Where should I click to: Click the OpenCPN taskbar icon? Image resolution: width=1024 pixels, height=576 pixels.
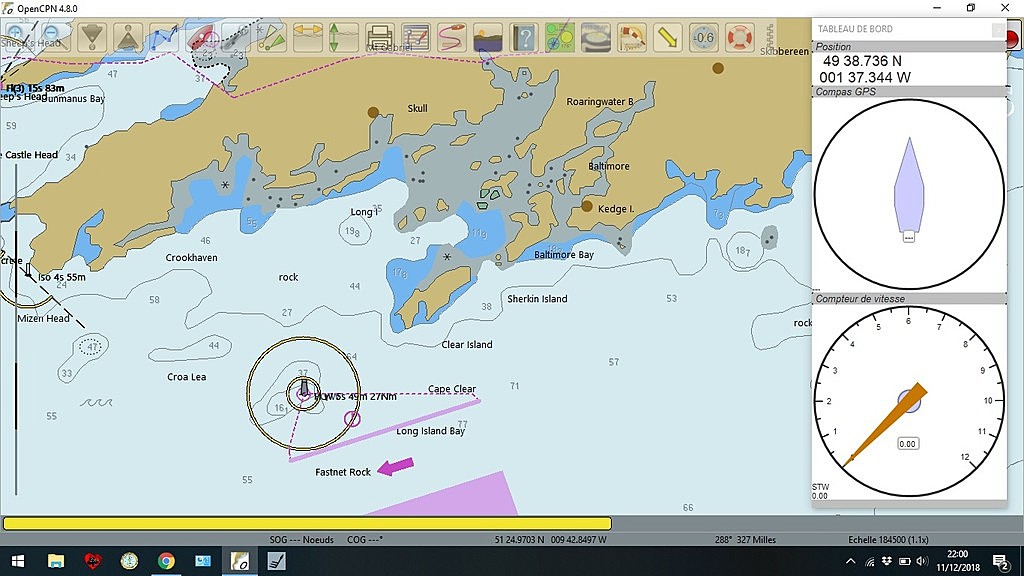[240, 561]
